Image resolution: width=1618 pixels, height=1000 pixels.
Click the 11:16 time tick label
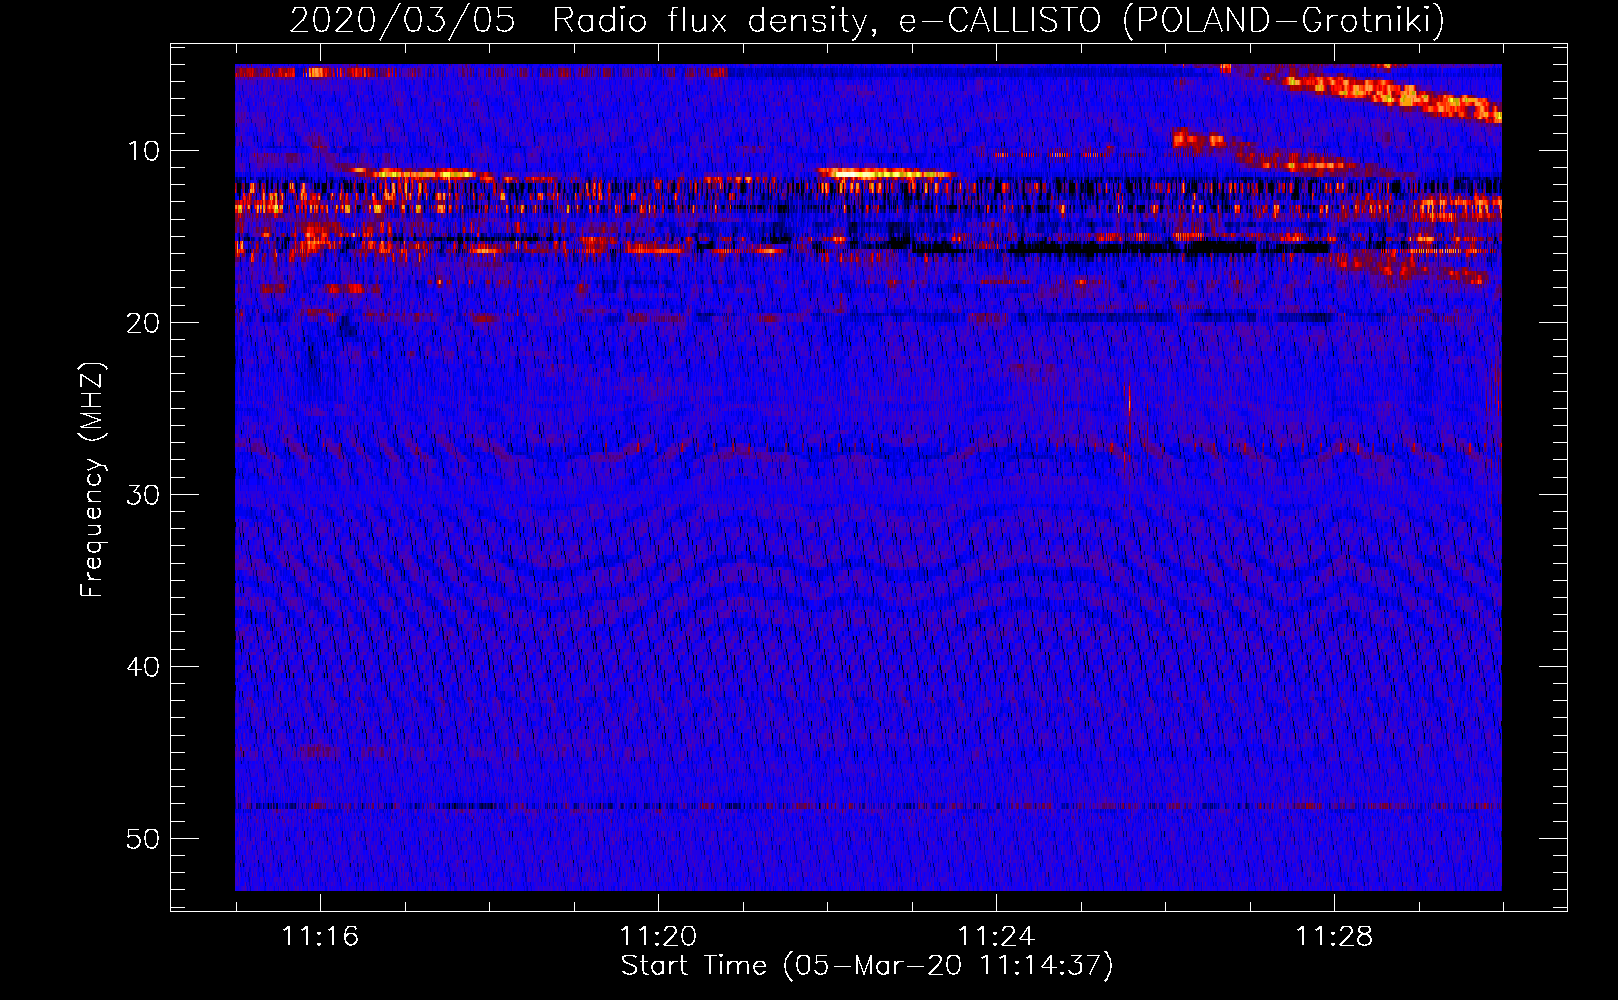tap(320, 937)
